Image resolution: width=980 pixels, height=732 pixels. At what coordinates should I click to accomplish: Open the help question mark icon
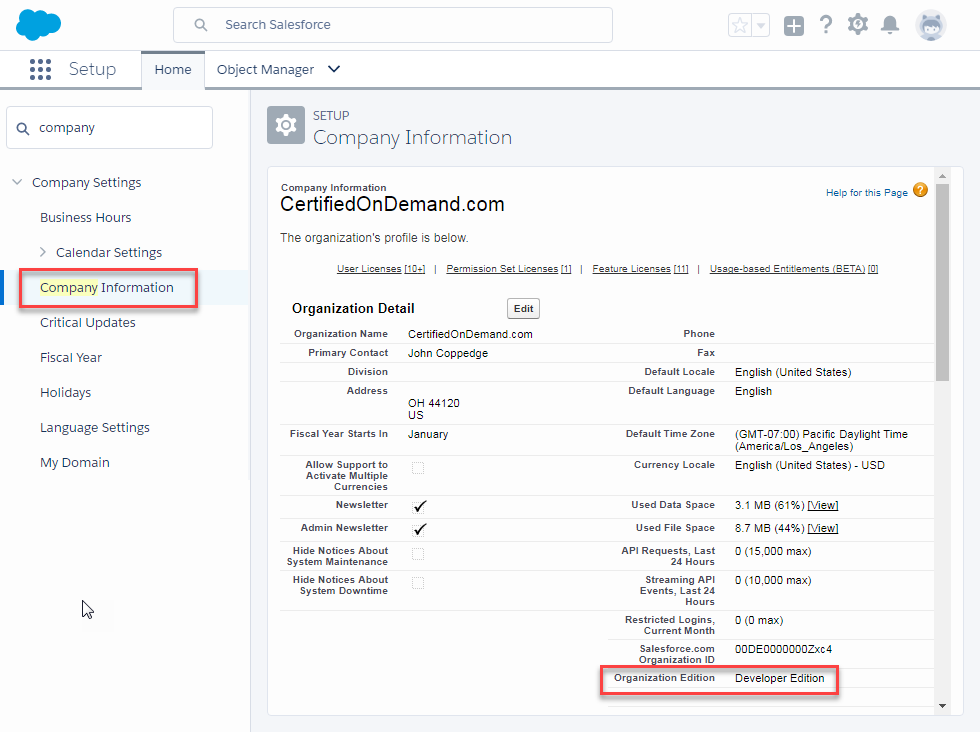point(826,25)
